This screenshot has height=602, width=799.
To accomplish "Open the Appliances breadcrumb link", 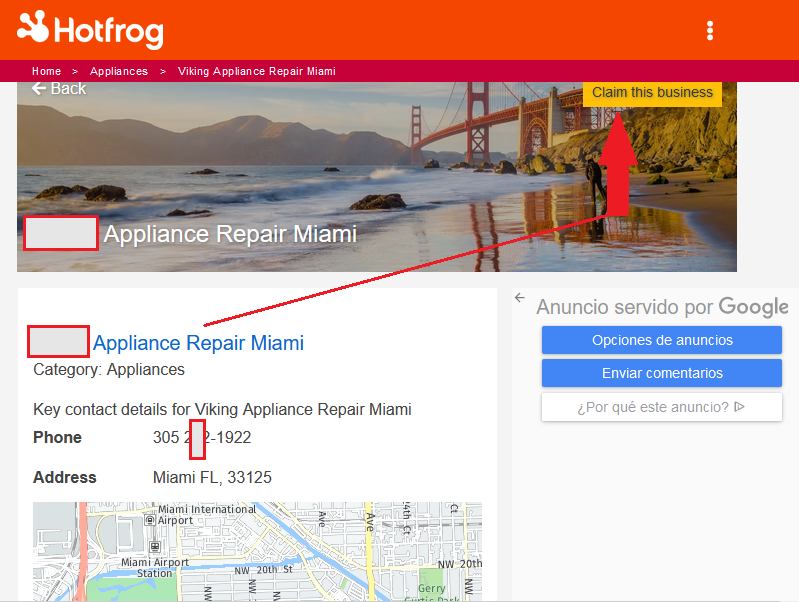I will coord(119,71).
